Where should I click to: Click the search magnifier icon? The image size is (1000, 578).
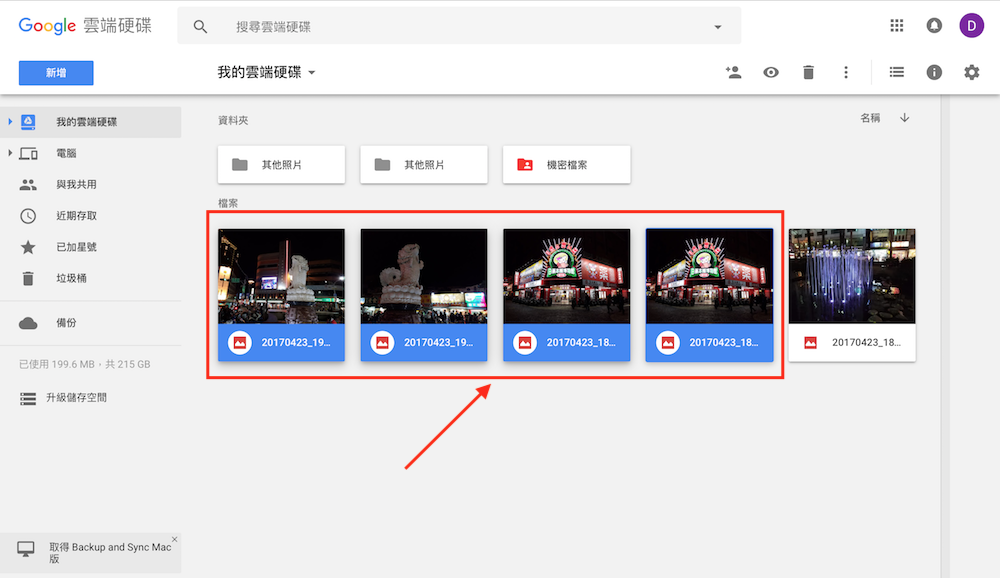point(200,27)
